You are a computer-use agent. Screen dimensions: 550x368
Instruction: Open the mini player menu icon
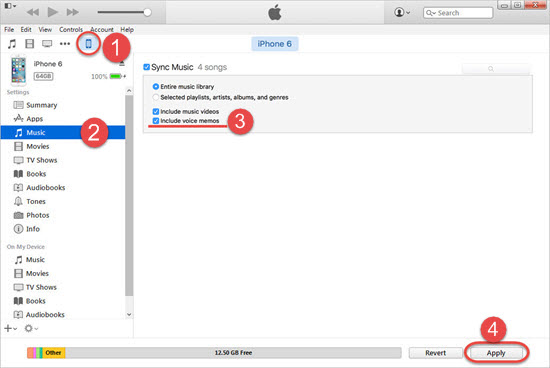pyautogui.click(x=10, y=6)
